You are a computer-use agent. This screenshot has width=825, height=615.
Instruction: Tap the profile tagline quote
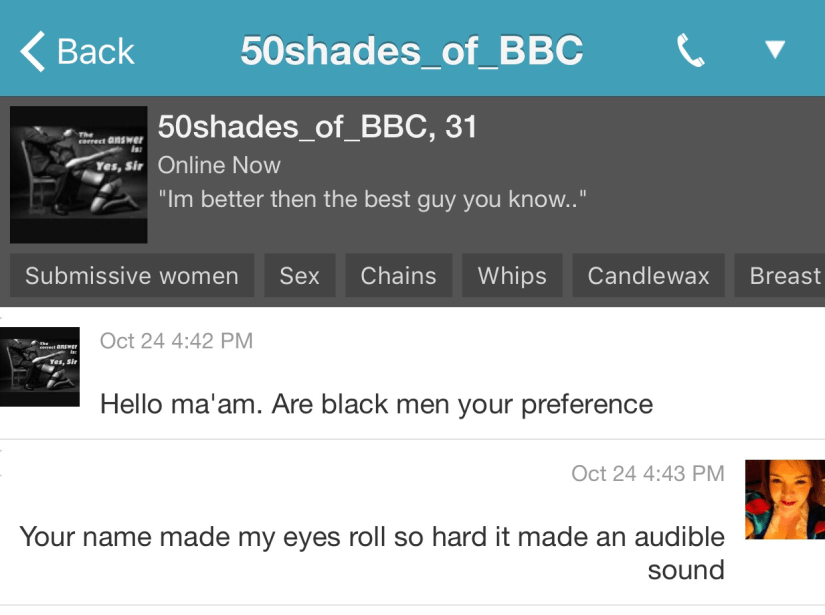(x=372, y=199)
